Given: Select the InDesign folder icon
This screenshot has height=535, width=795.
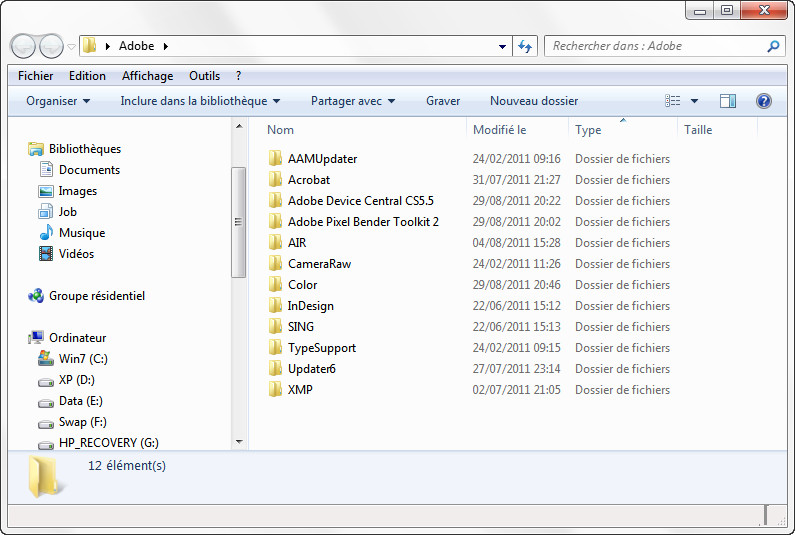Looking at the screenshot, I should (275, 306).
